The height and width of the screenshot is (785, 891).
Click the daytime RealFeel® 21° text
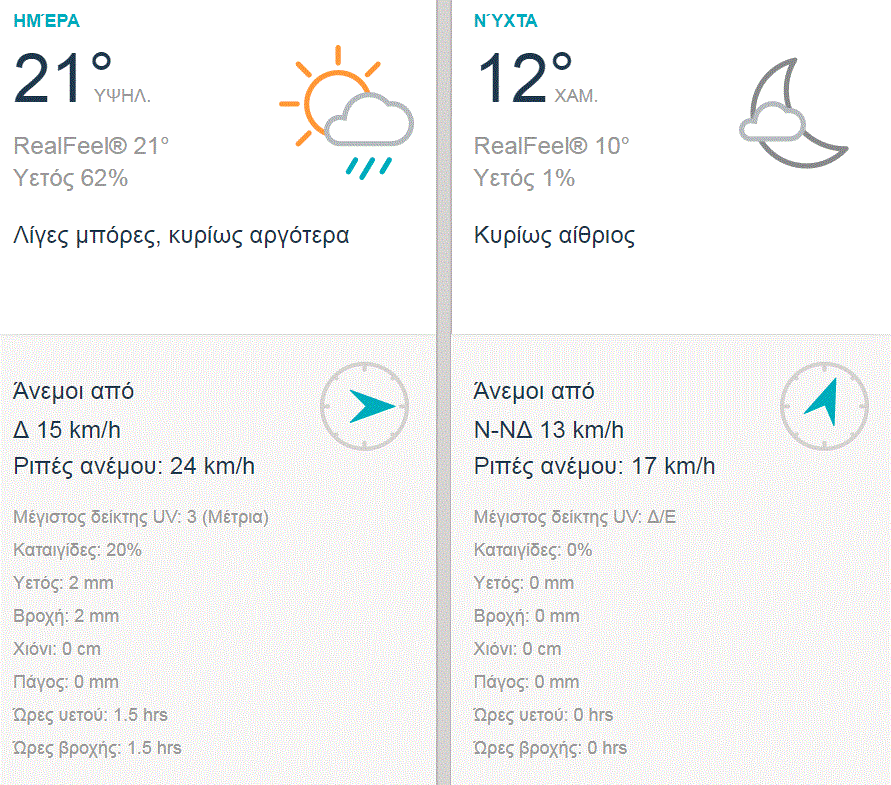(91, 146)
